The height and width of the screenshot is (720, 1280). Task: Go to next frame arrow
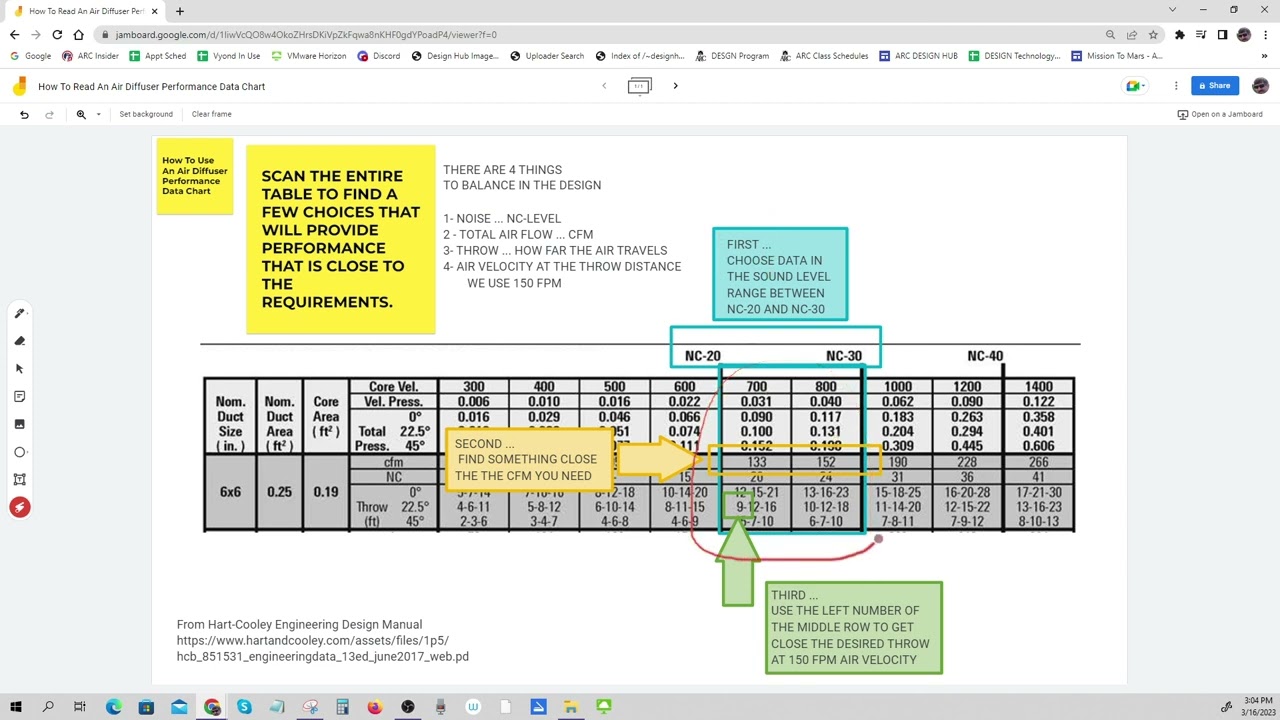click(675, 86)
